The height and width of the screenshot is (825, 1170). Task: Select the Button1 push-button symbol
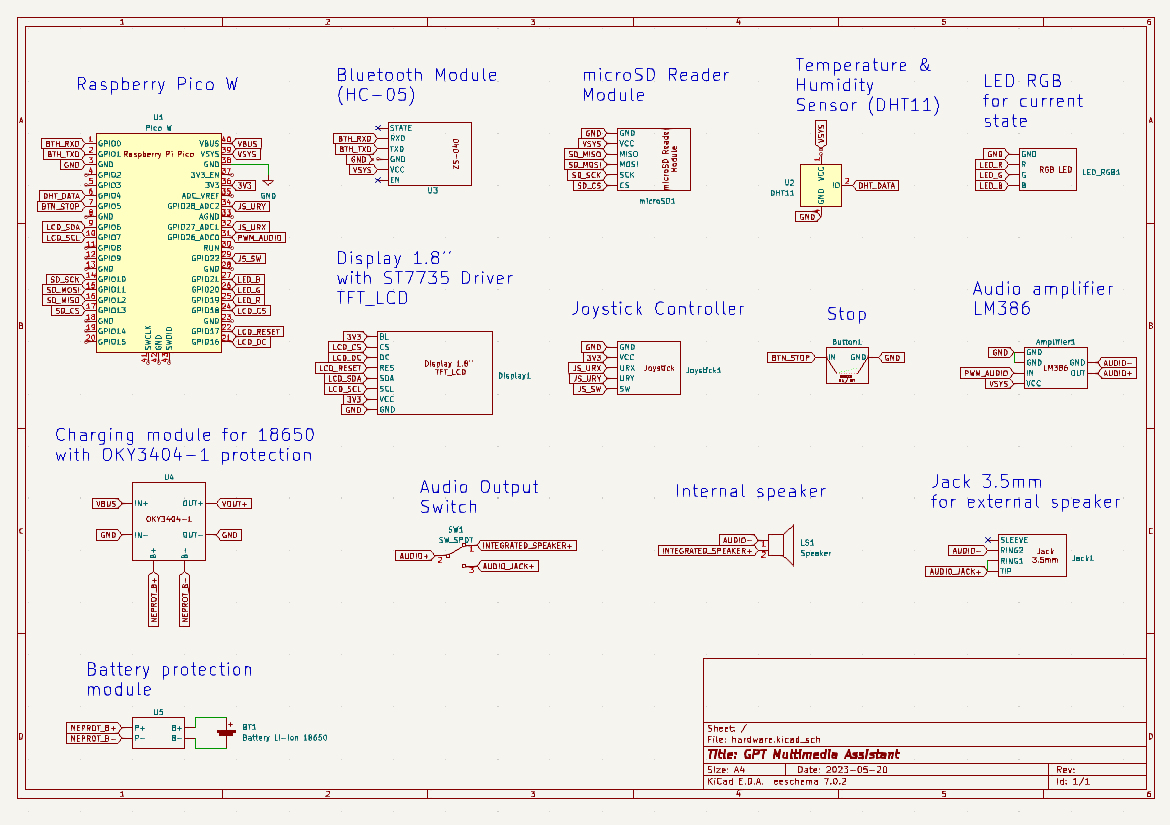pos(847,366)
